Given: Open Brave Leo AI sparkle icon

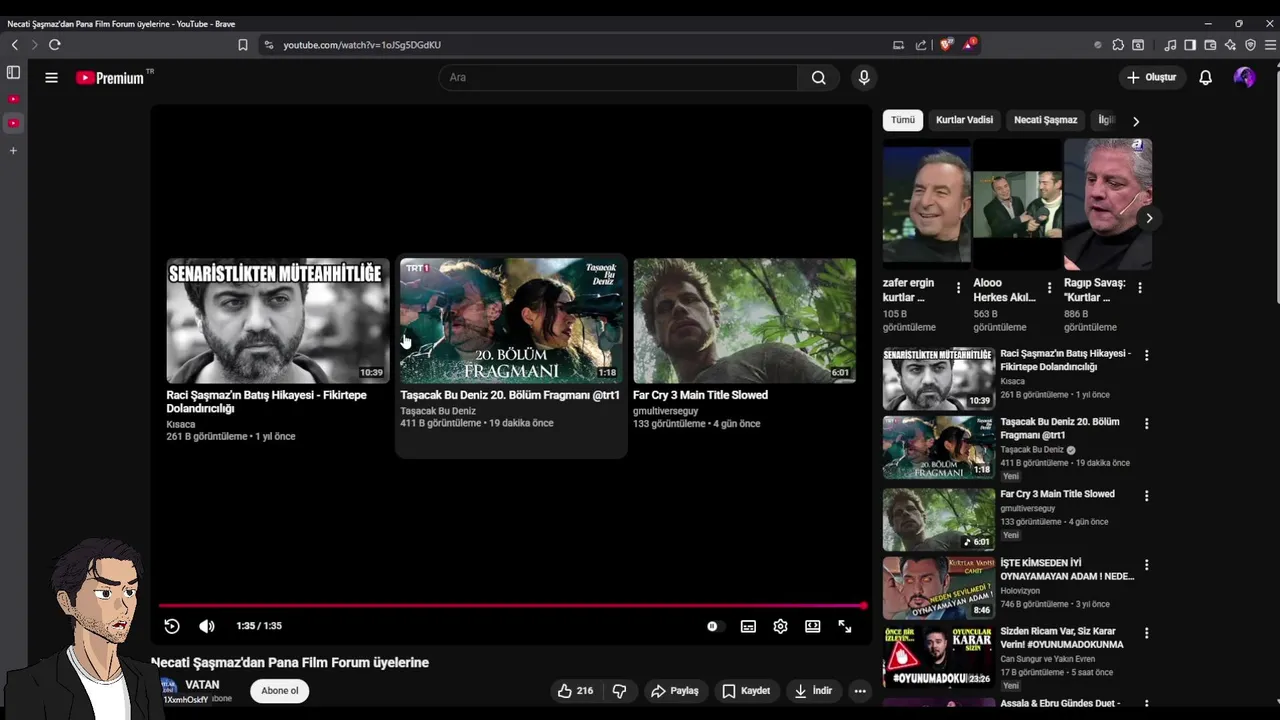Looking at the screenshot, I should coord(1230,45).
